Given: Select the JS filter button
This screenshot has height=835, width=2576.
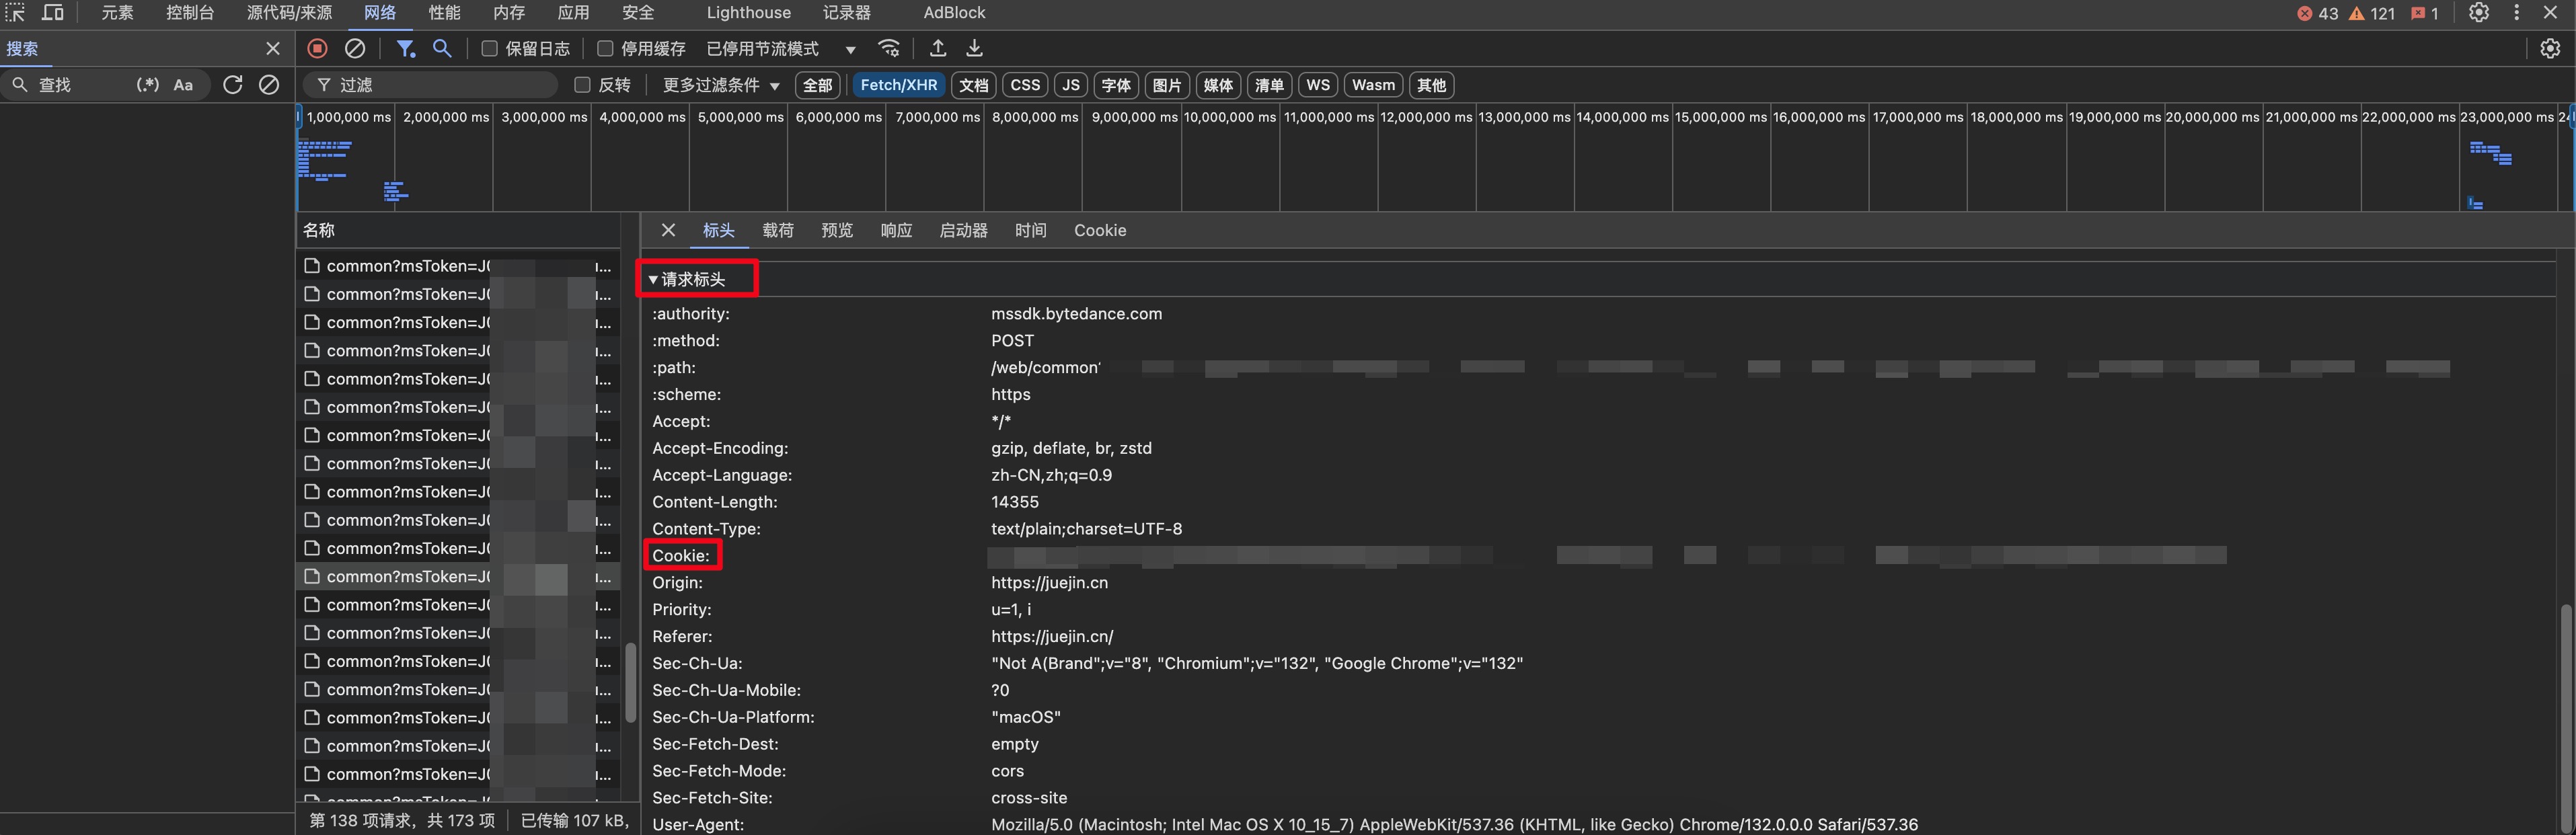Looking at the screenshot, I should click(1070, 85).
